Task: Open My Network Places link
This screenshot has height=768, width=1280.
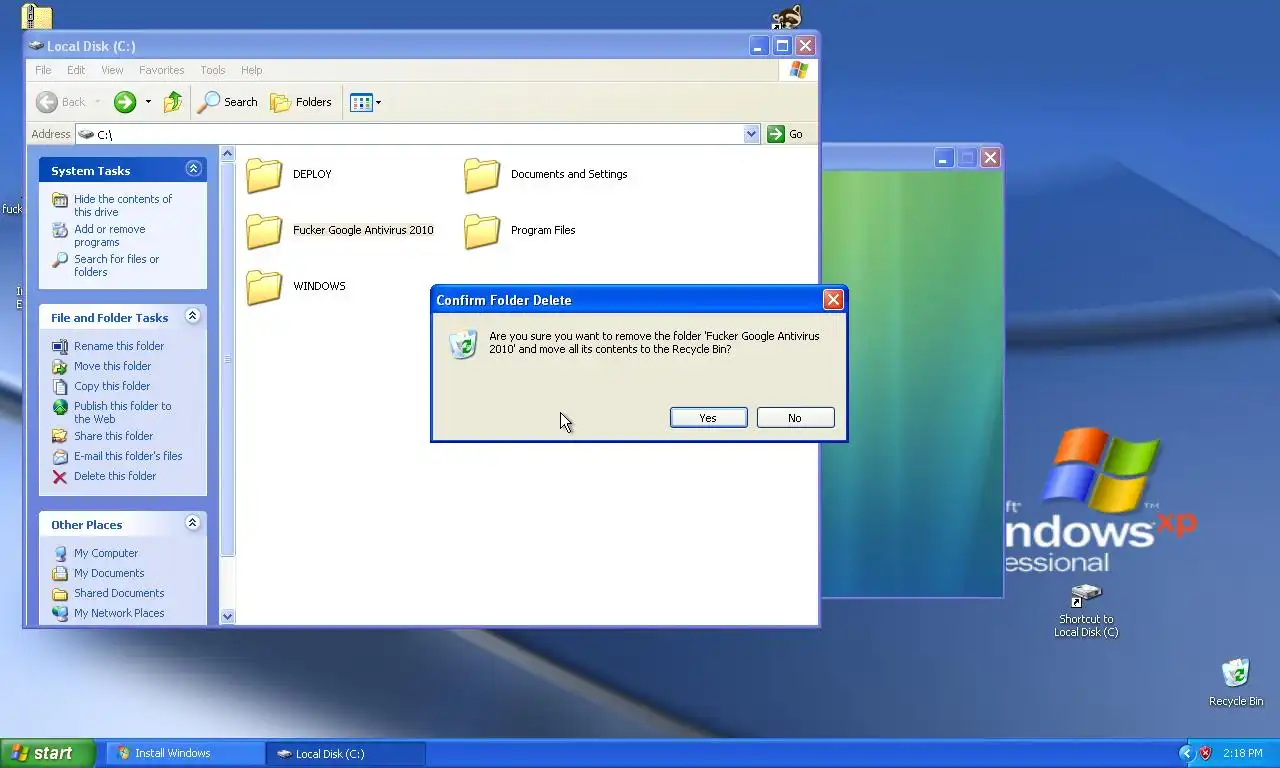Action: click(x=119, y=613)
